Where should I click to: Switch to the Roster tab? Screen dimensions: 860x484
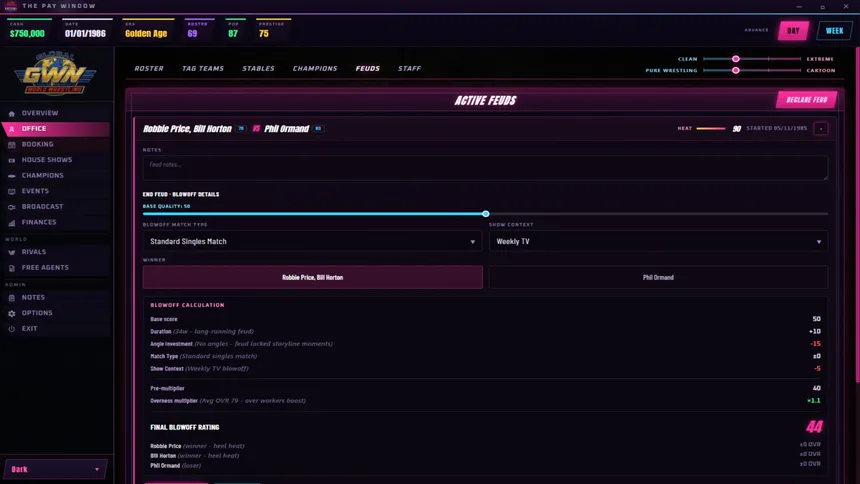tap(149, 69)
